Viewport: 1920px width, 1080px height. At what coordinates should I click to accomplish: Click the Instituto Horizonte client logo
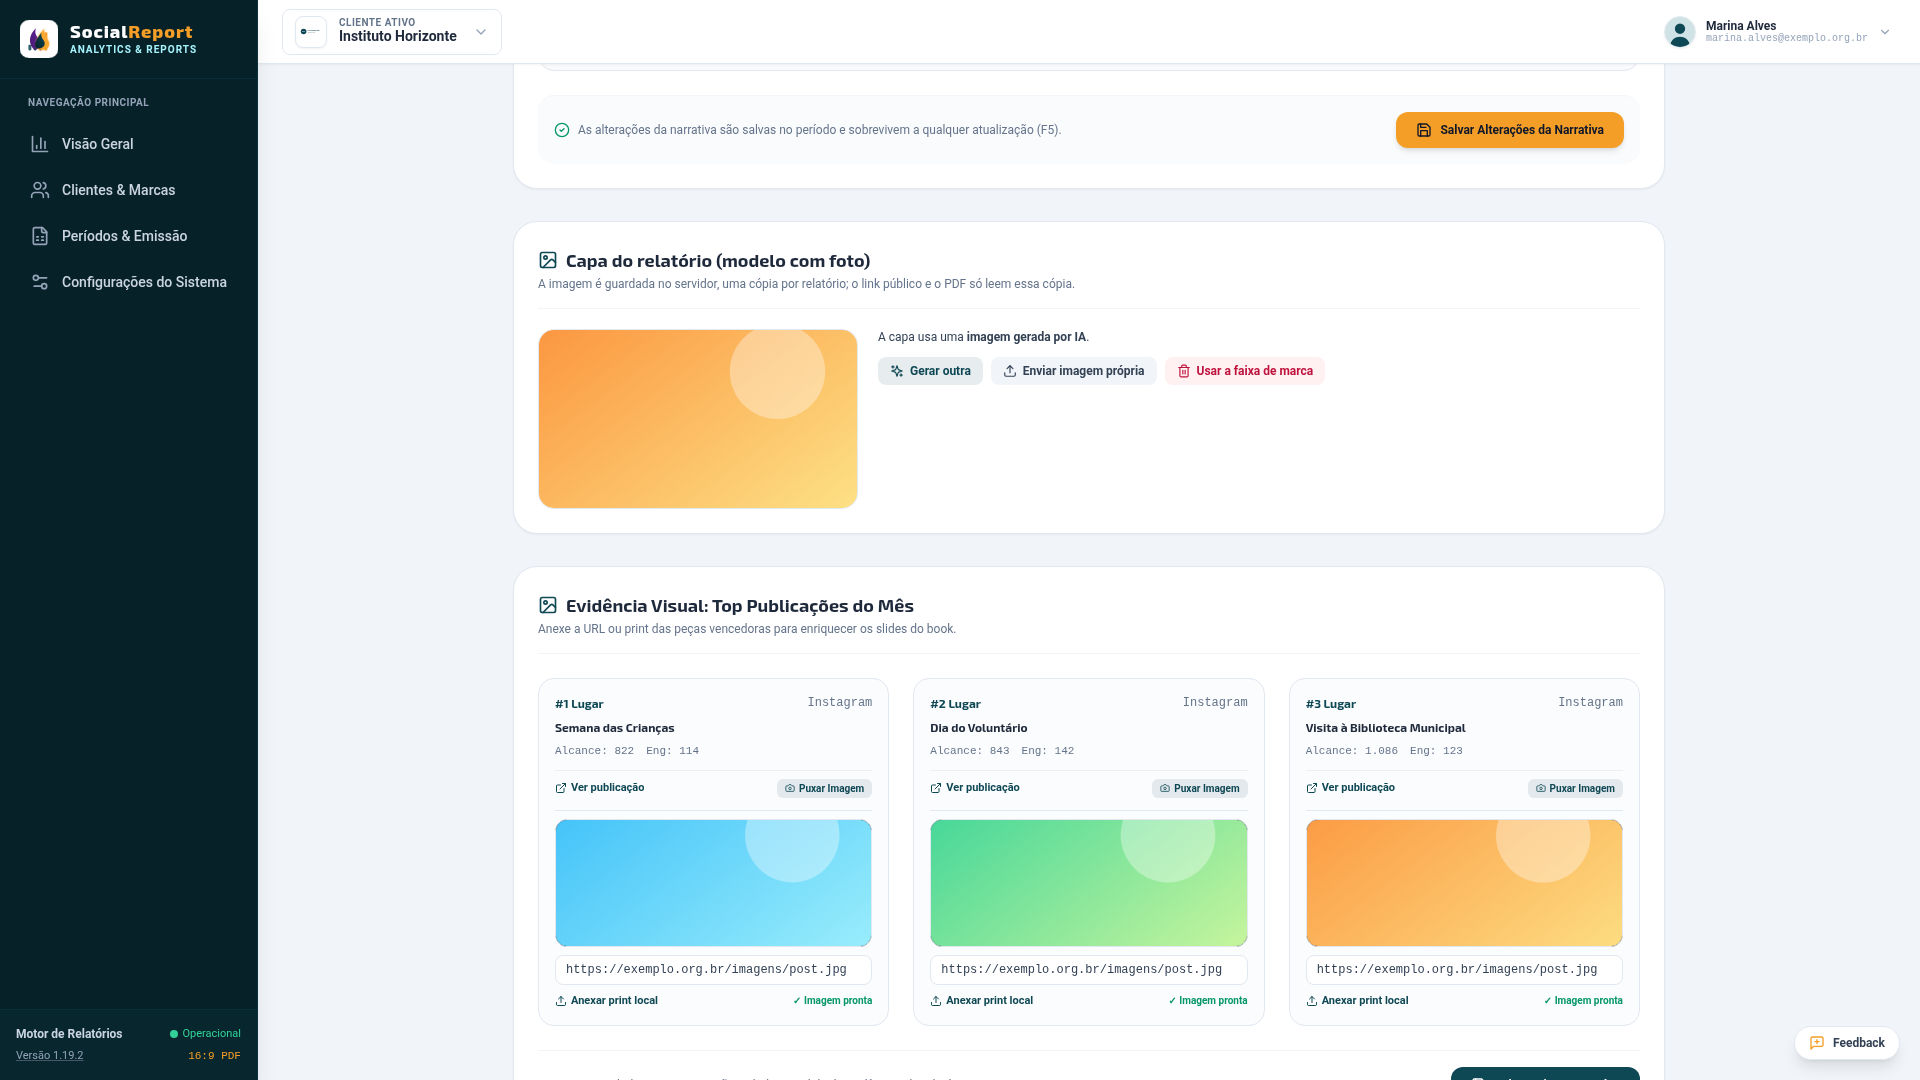[x=311, y=32]
